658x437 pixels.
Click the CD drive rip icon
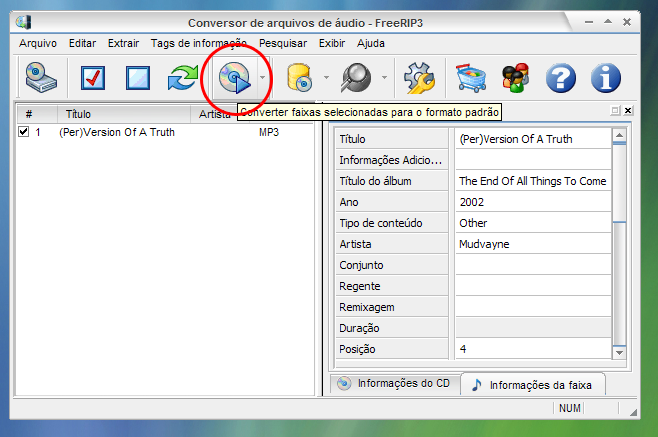click(x=41, y=78)
